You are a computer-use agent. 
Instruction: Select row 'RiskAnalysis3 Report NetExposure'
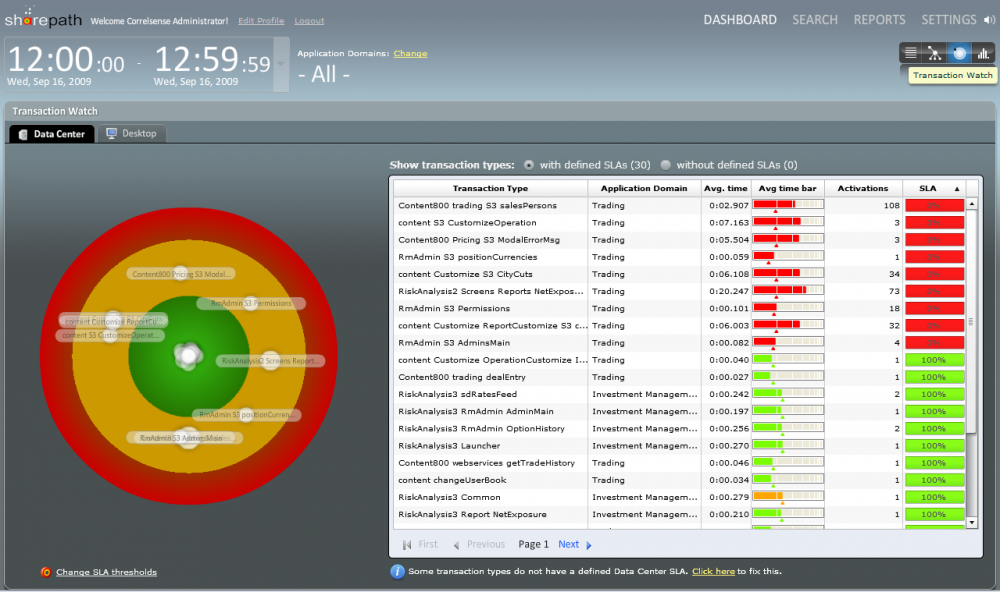coord(679,514)
